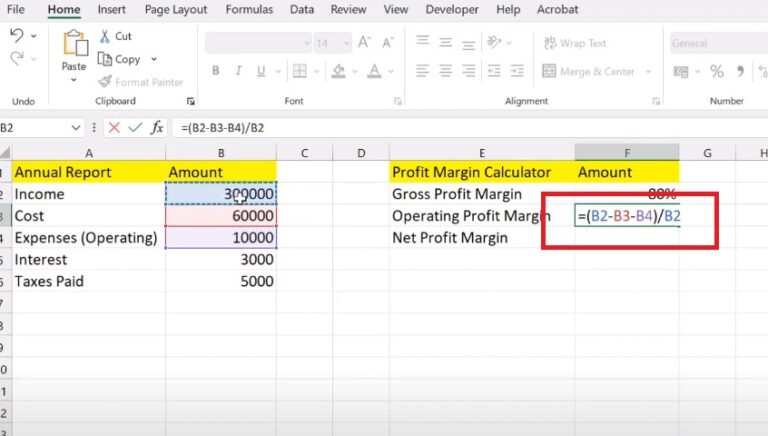Click the Fill Color paint bucket swatch
The width and height of the screenshot is (768, 436).
[x=339, y=71]
